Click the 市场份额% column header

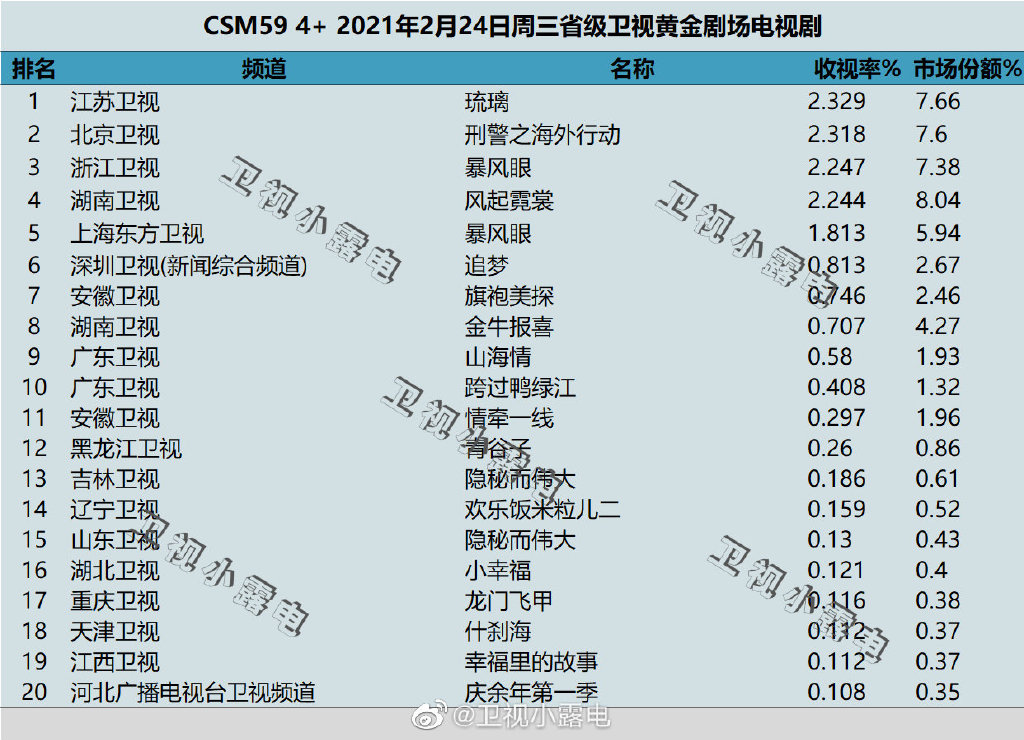(967, 69)
